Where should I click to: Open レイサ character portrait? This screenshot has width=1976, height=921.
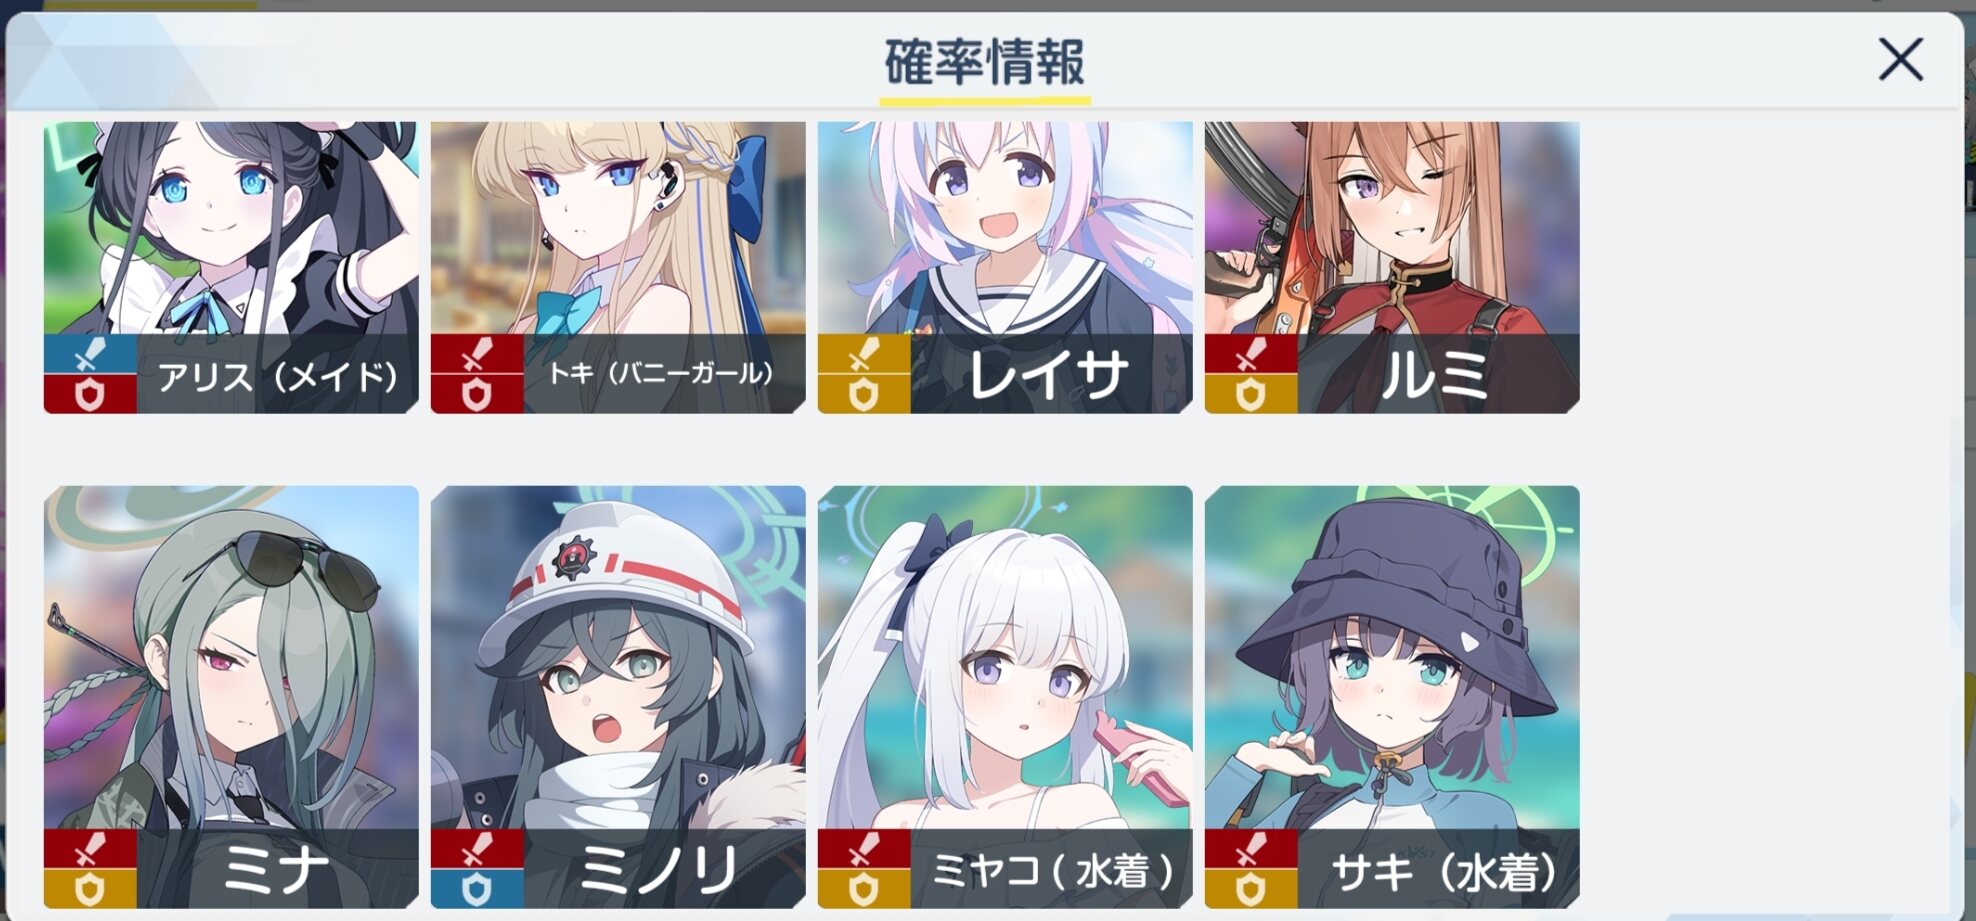[1005, 267]
